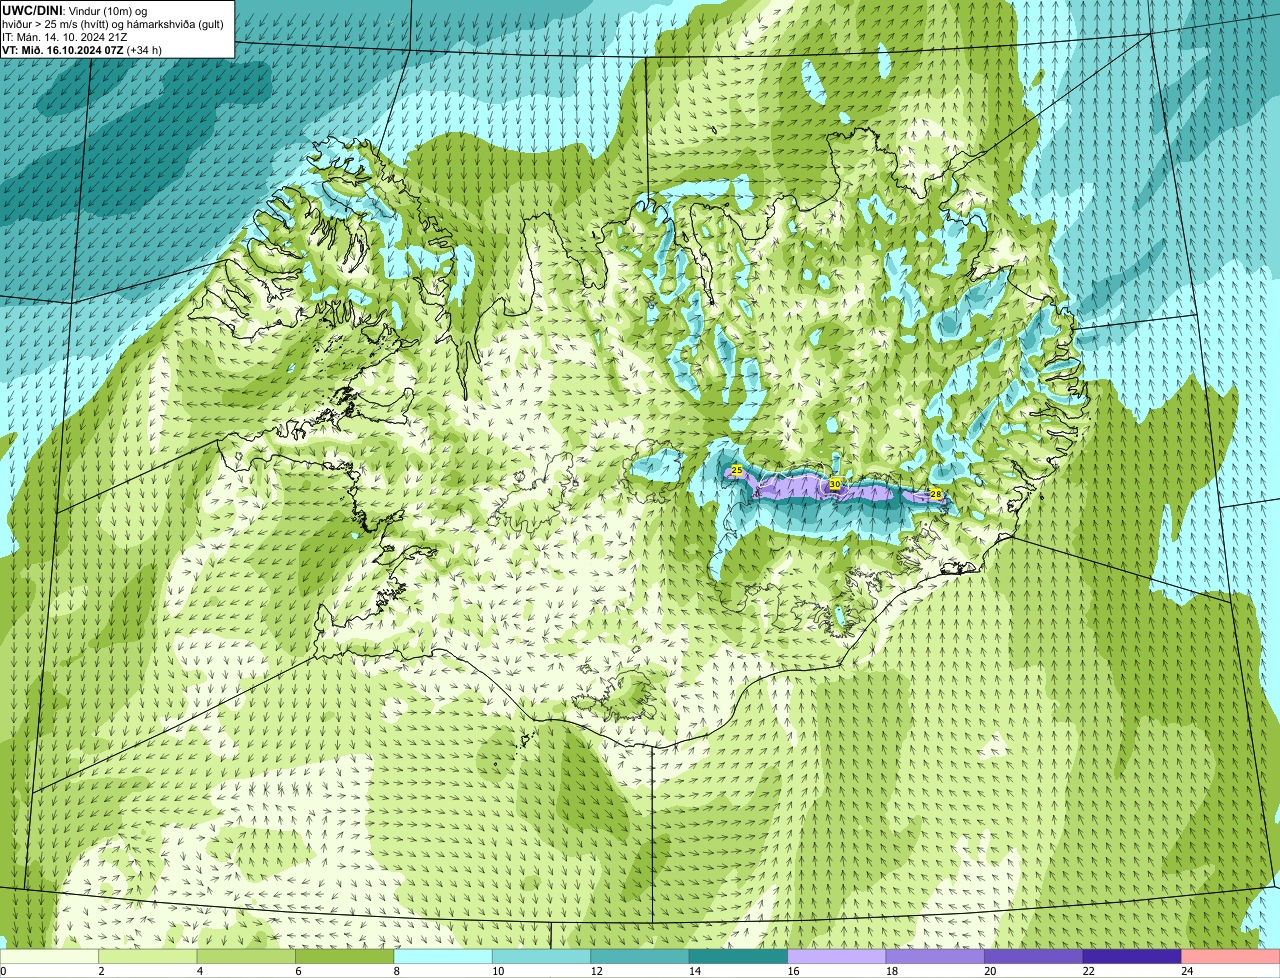Click the scale tick label "20"
1280x978 pixels.
pos(990,971)
